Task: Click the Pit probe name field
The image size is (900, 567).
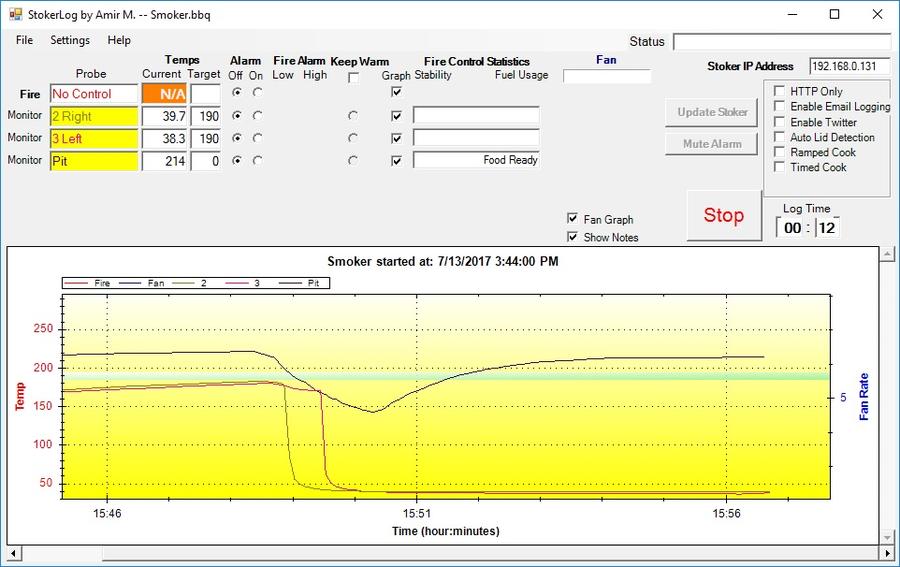Action: tap(94, 160)
